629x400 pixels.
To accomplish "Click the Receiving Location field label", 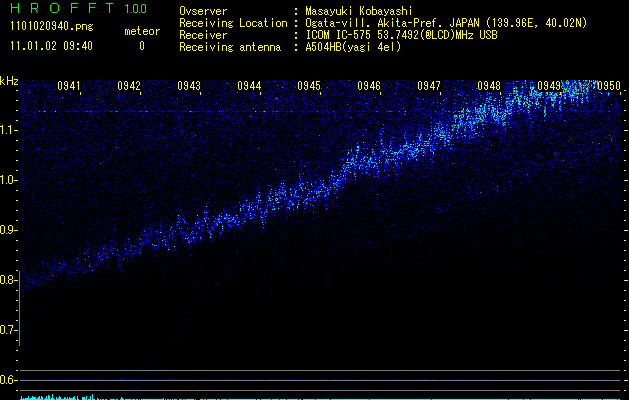I will coord(233,23).
